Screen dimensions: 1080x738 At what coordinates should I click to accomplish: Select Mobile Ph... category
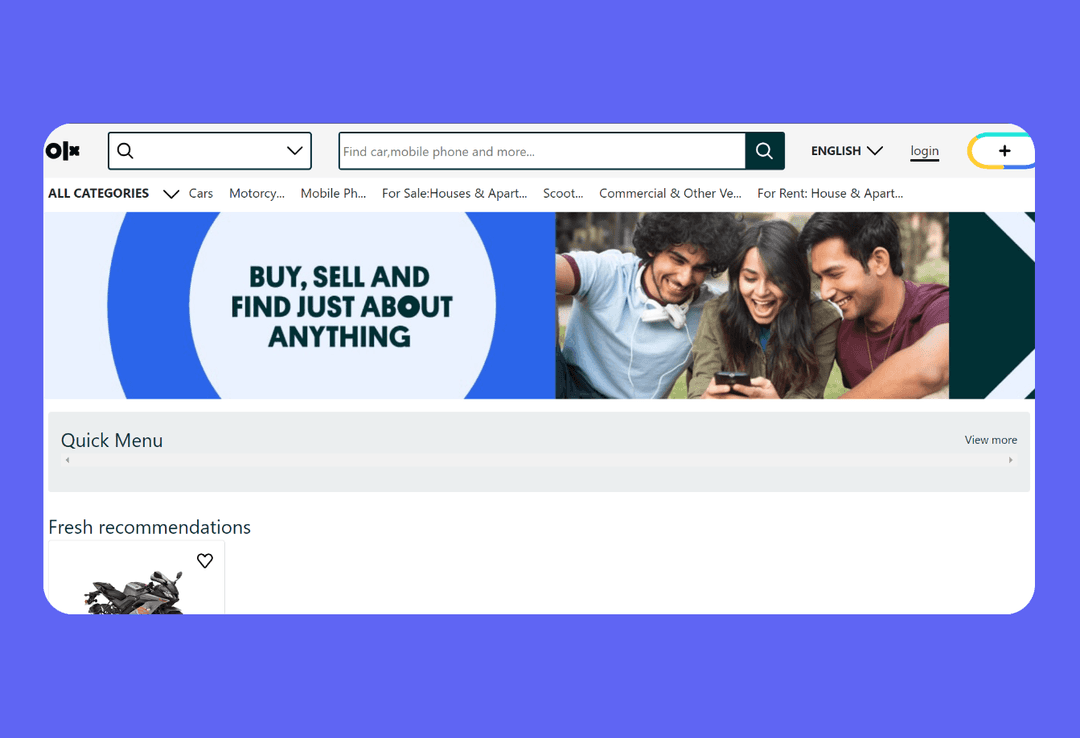pos(333,194)
